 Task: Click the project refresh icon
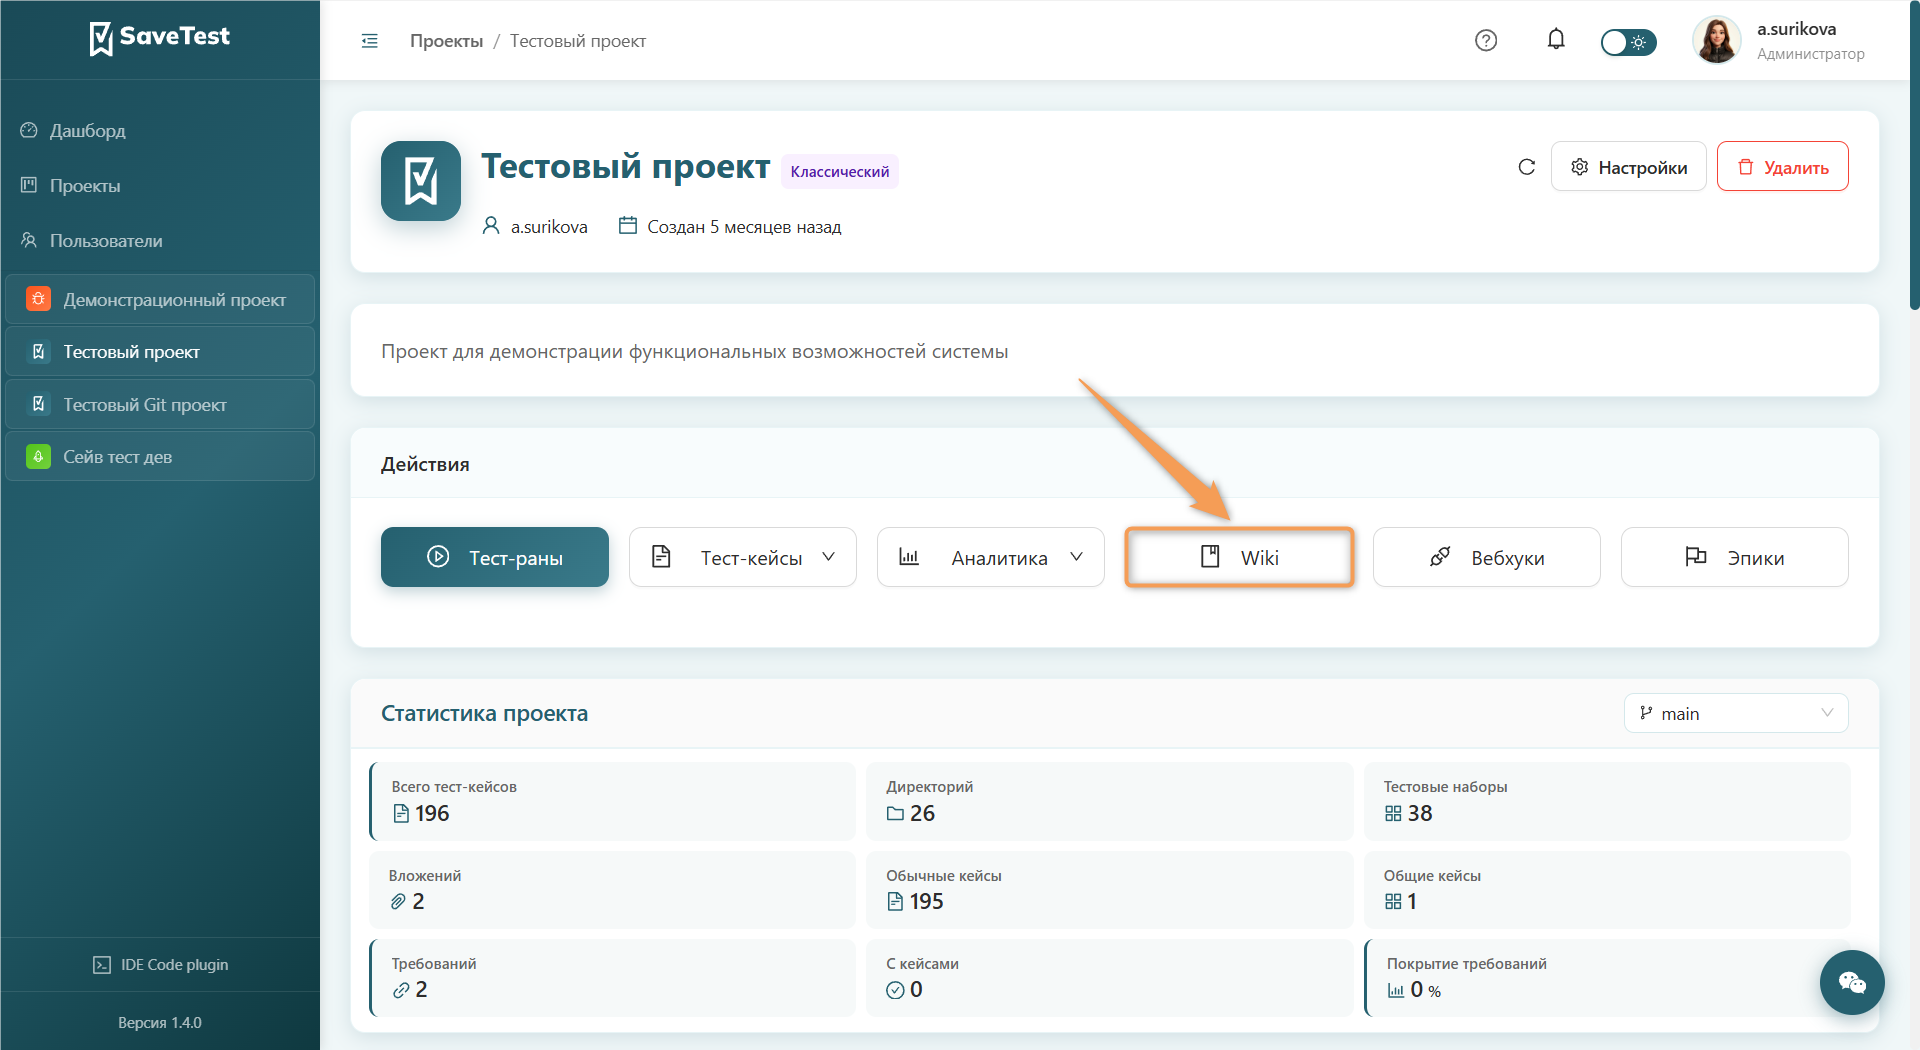(x=1526, y=167)
